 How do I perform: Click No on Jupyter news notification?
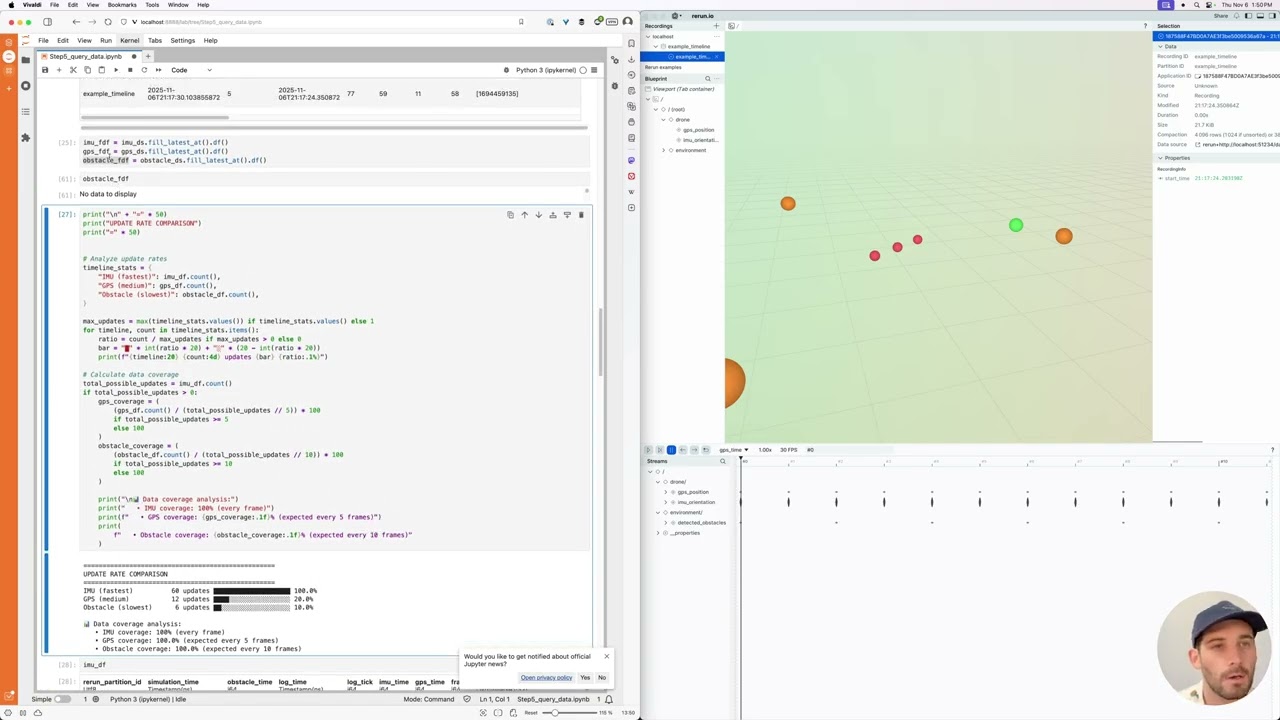coord(601,678)
